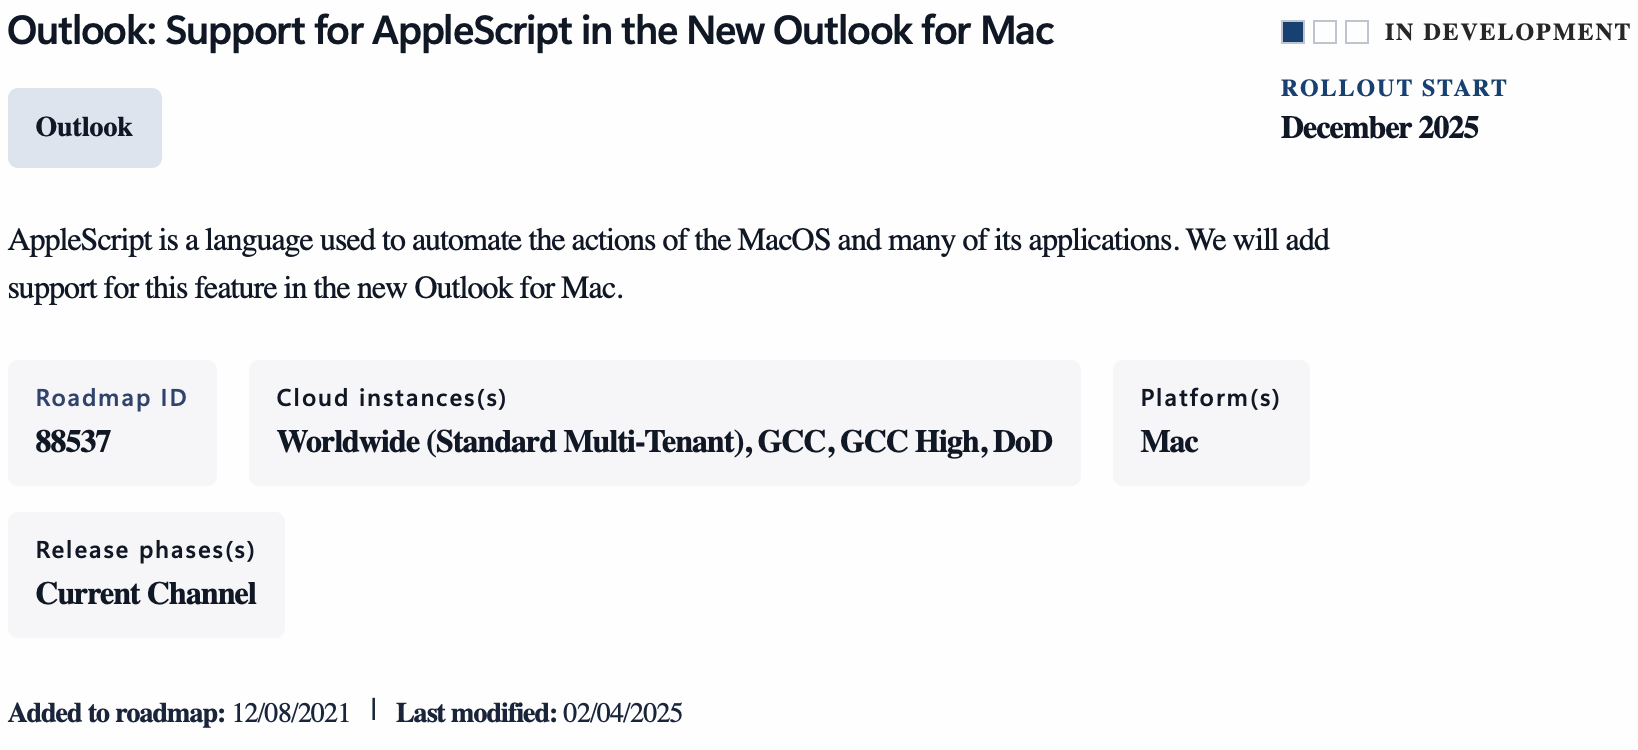
Task: Click the separator between the roadmap dates
Action: click(x=373, y=710)
